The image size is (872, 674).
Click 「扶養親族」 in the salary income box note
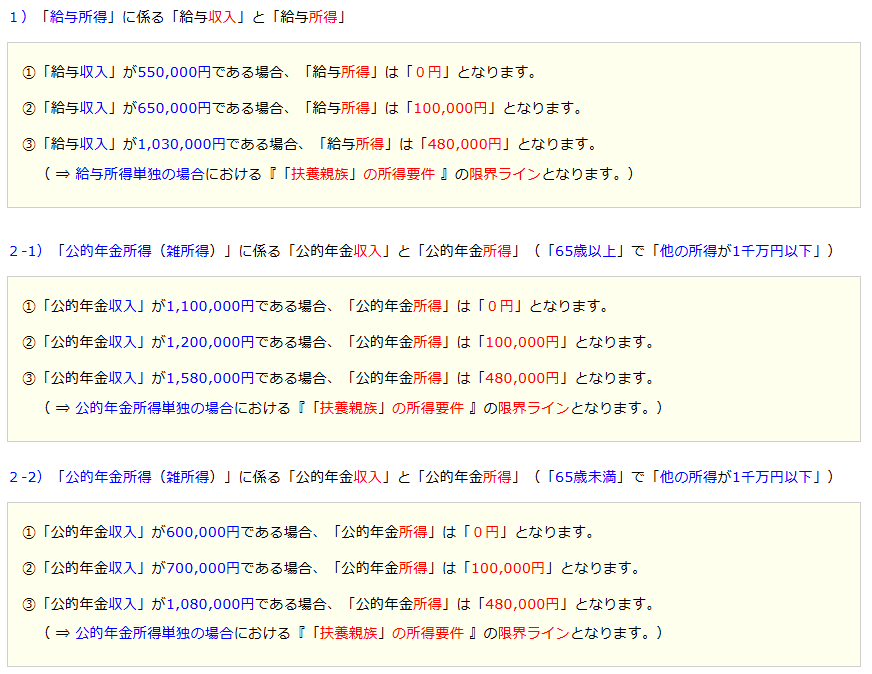coord(319,174)
